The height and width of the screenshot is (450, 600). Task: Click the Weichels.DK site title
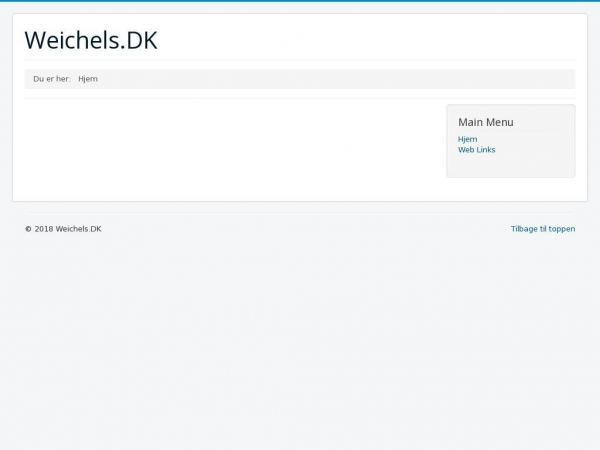click(x=91, y=40)
